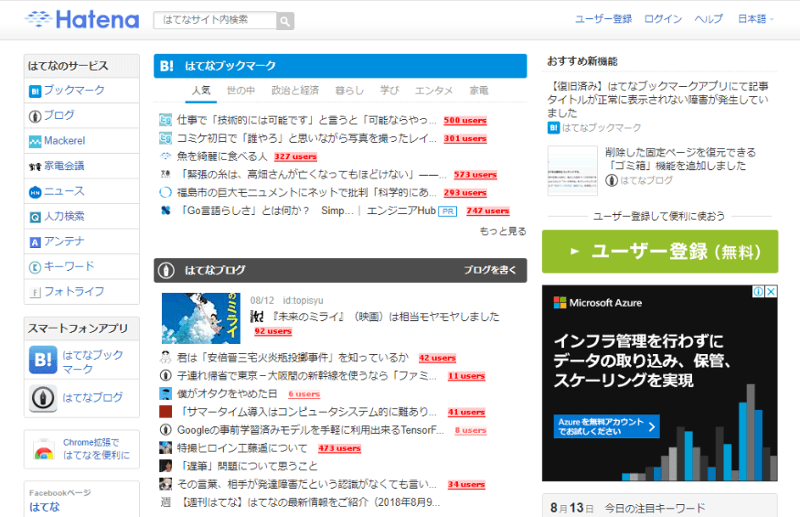Viewport: 800px width, 517px height.
Task: Select the 人気 tab
Action: [201, 90]
